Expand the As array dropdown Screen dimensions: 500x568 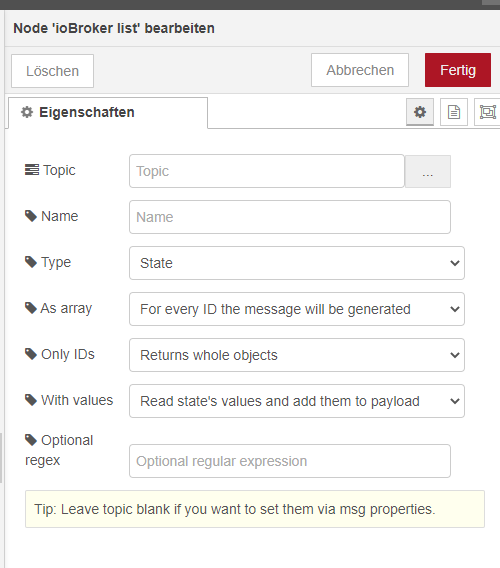click(297, 309)
